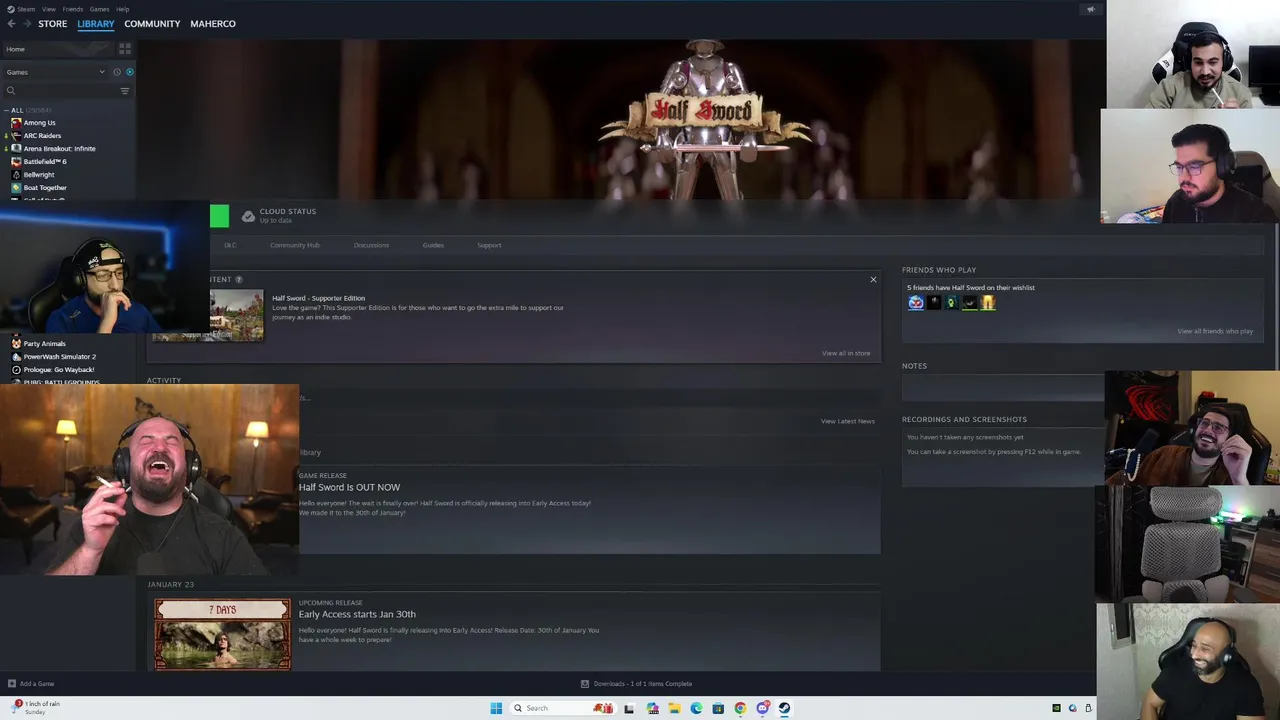Click View Latest News link

tap(848, 421)
